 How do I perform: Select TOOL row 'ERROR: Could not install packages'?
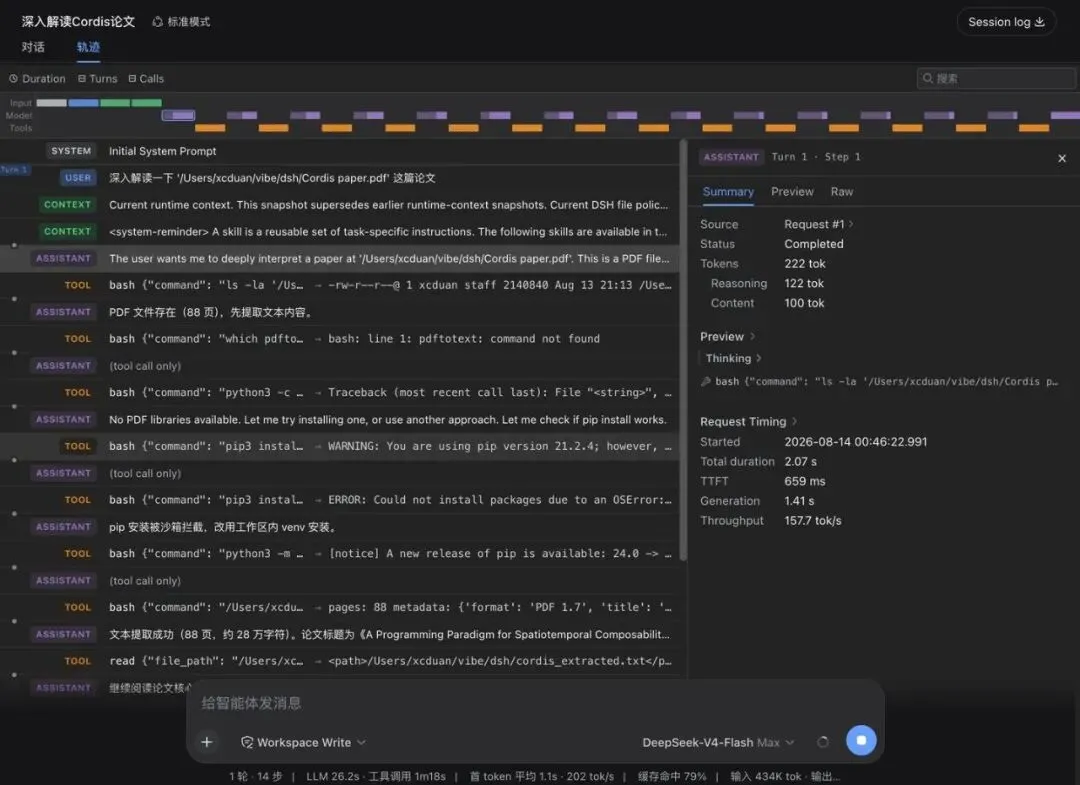(340, 500)
